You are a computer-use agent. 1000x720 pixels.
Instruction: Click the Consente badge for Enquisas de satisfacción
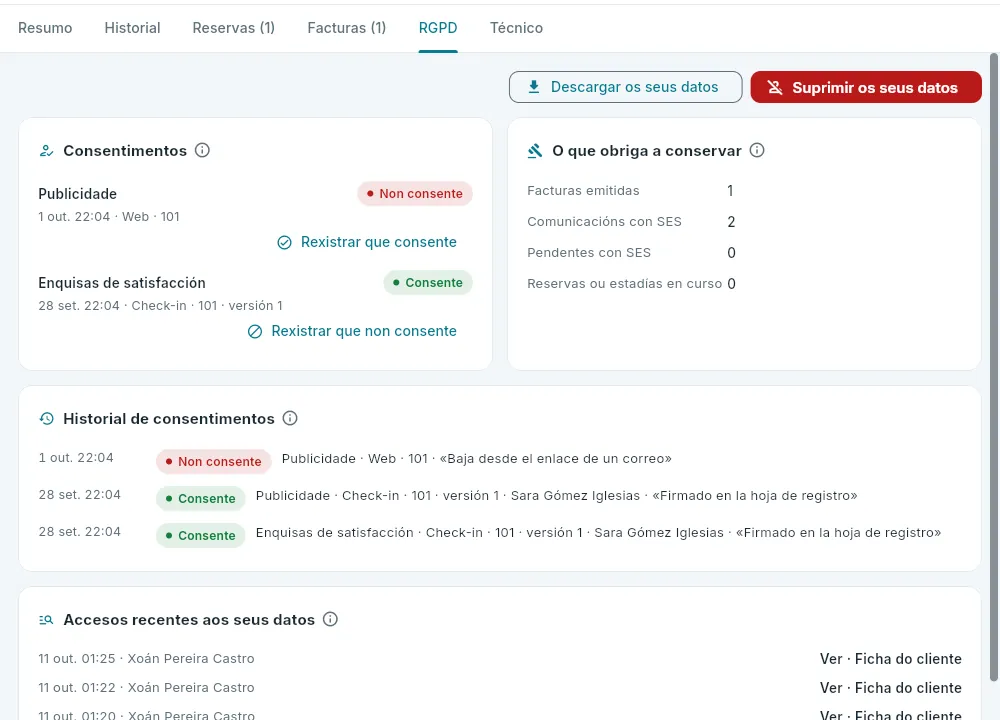click(x=428, y=283)
